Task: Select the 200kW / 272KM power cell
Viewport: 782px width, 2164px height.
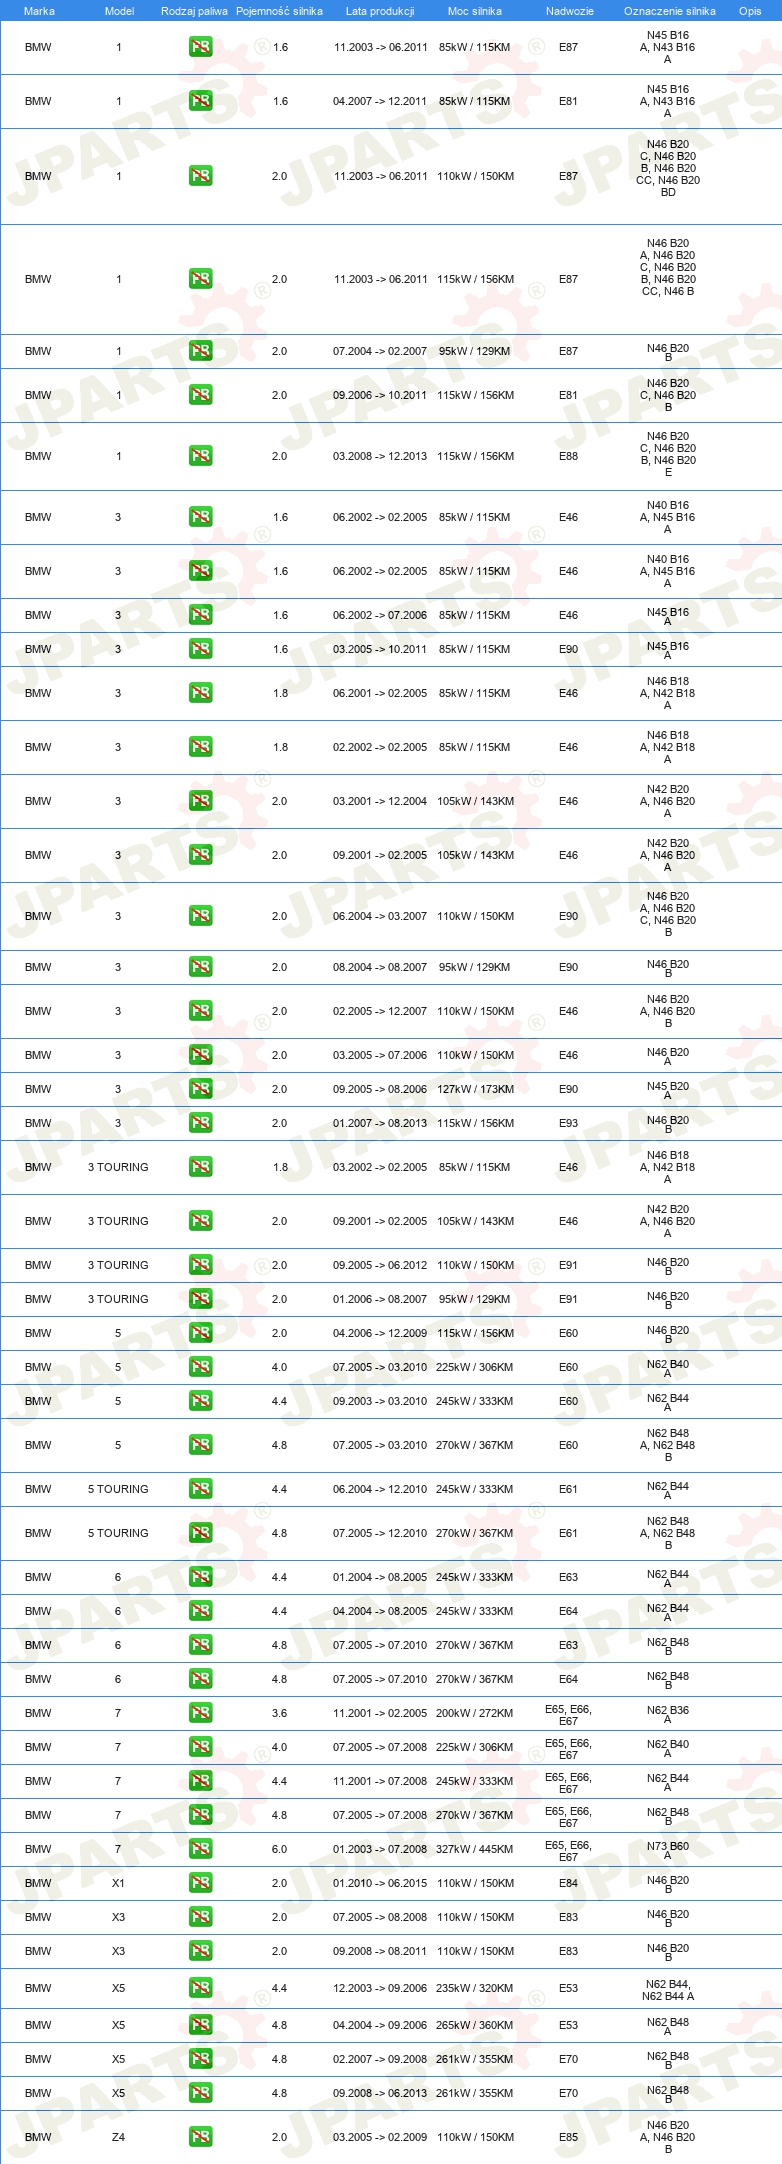Action: [x=475, y=1713]
